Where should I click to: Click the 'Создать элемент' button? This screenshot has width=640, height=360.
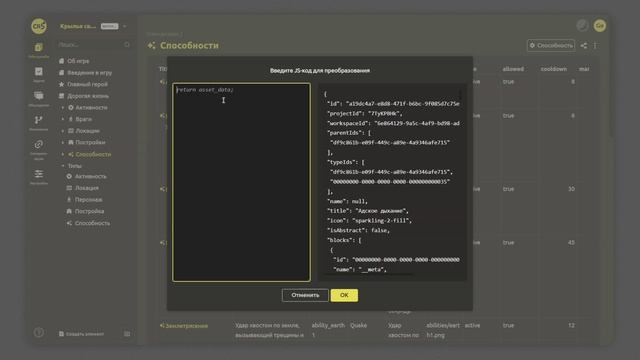click(x=81, y=334)
